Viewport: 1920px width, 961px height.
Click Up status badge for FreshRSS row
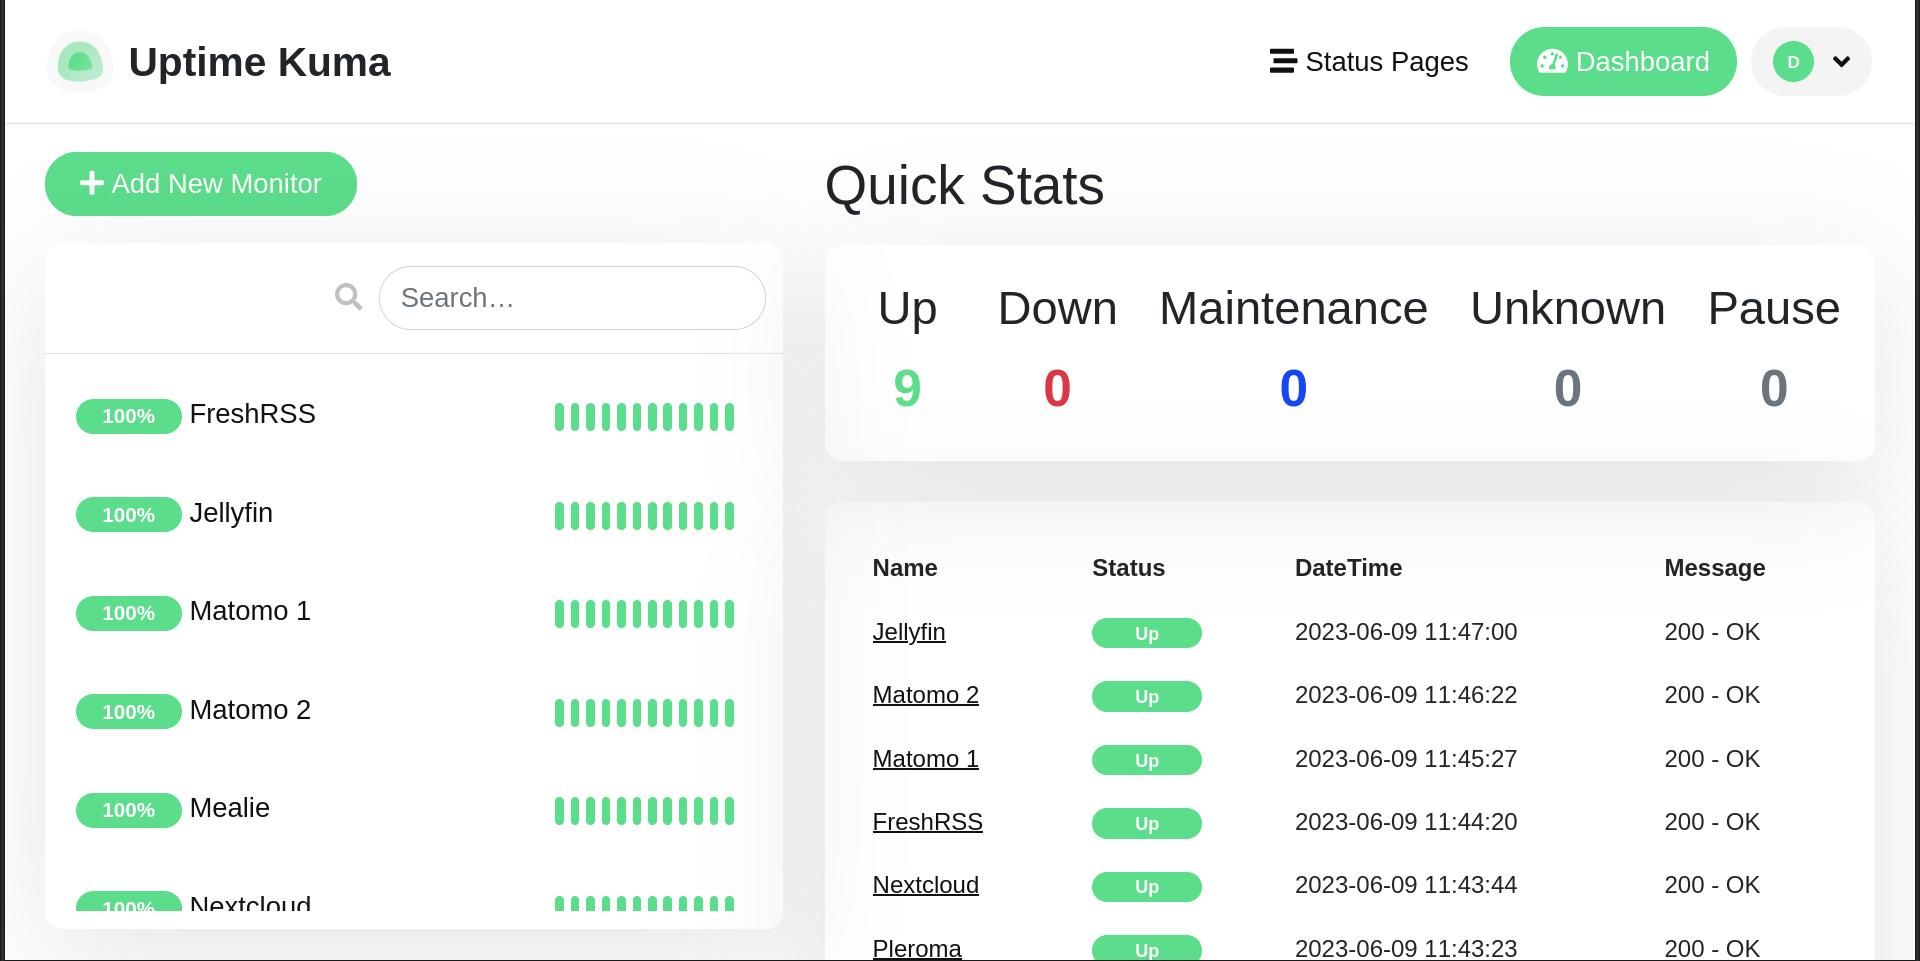click(x=1147, y=823)
